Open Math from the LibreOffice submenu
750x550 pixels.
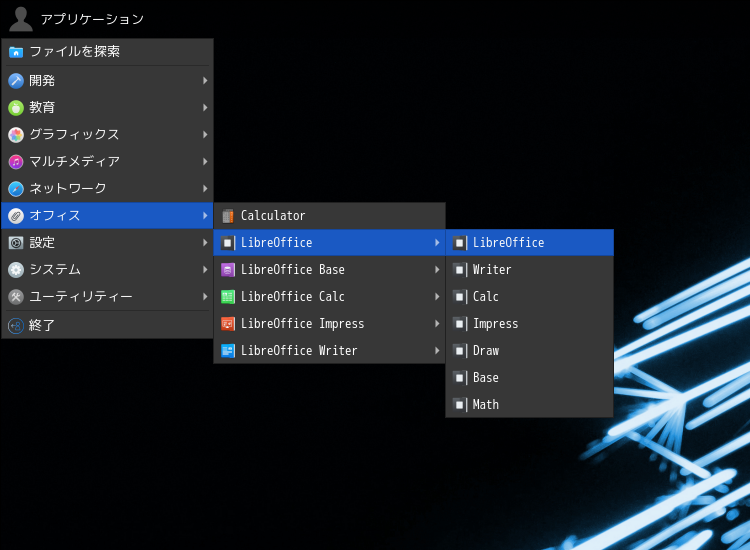click(529, 405)
